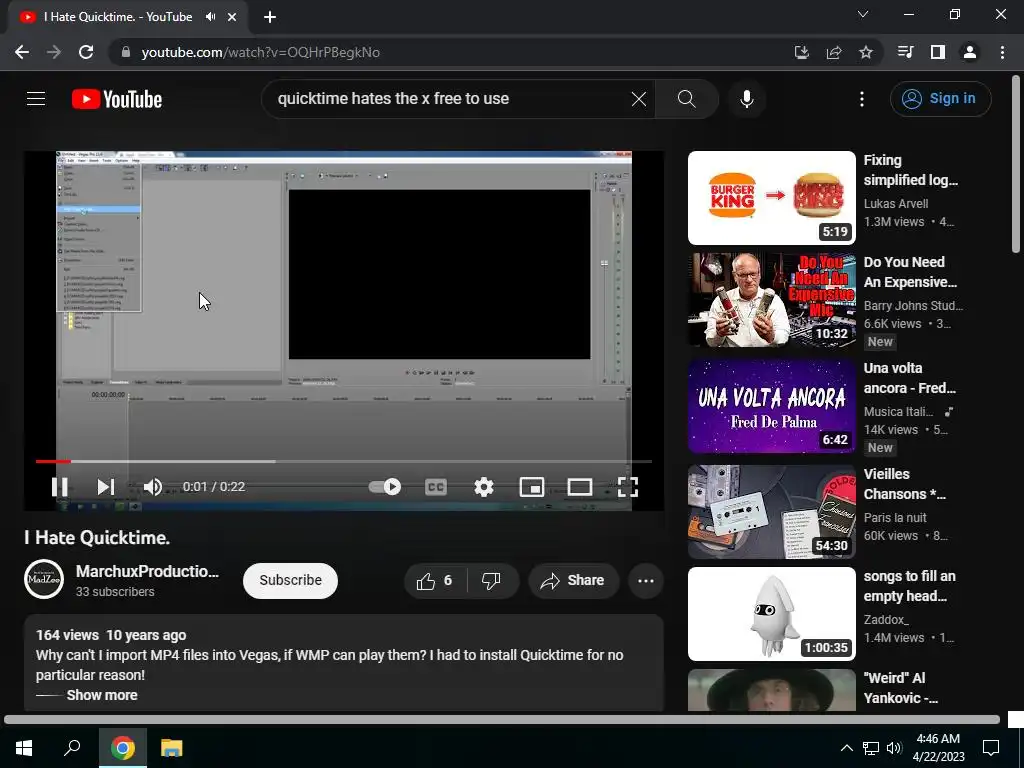Screen dimensions: 1024x768
Task: Open Chrome three-dot menu
Action: click(x=1002, y=52)
